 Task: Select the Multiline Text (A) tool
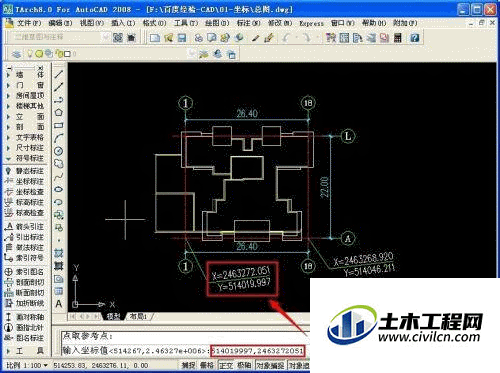pos(59,304)
